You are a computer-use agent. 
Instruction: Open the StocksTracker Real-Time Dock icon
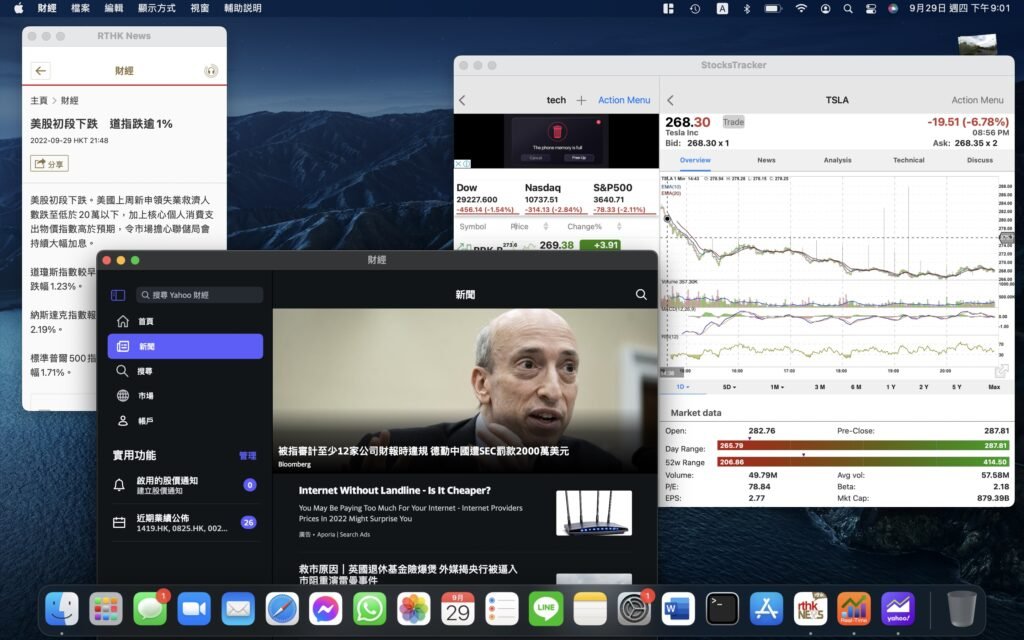click(854, 609)
